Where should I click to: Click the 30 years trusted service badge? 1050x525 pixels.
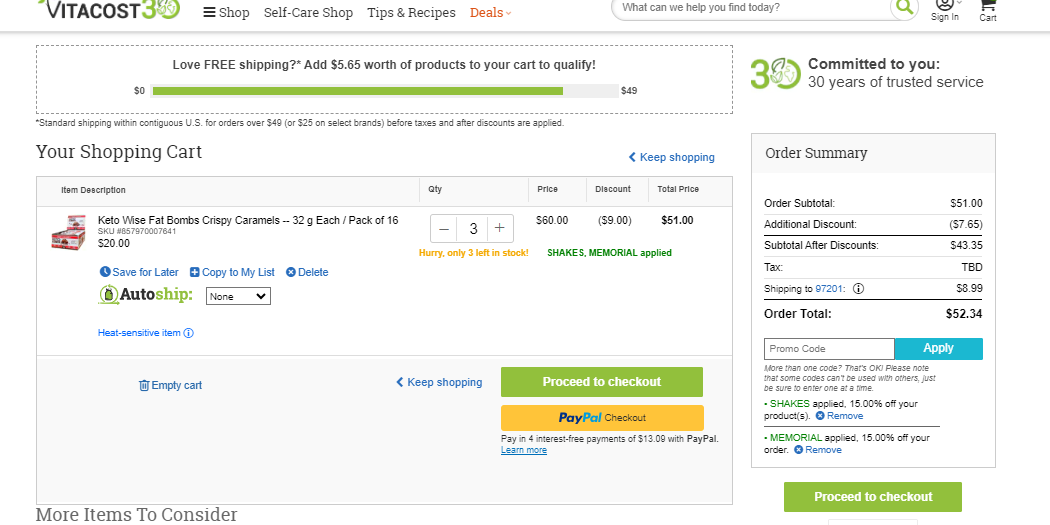click(x=867, y=73)
